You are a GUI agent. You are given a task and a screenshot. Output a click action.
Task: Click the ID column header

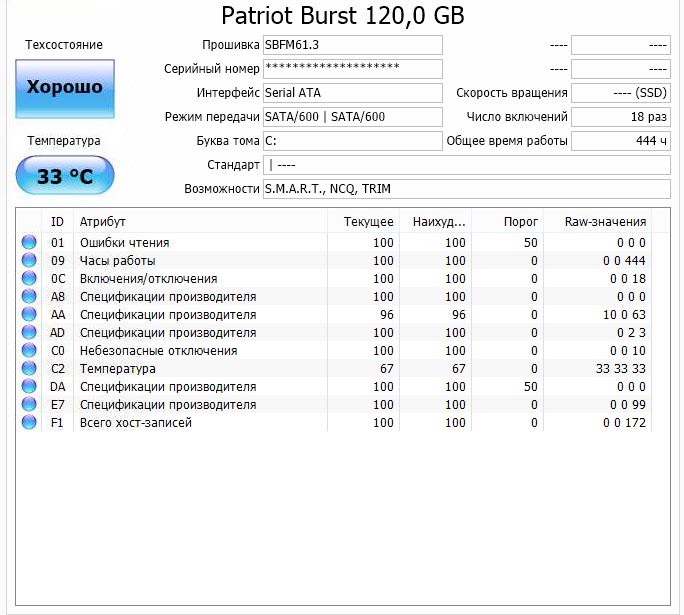coord(57,222)
